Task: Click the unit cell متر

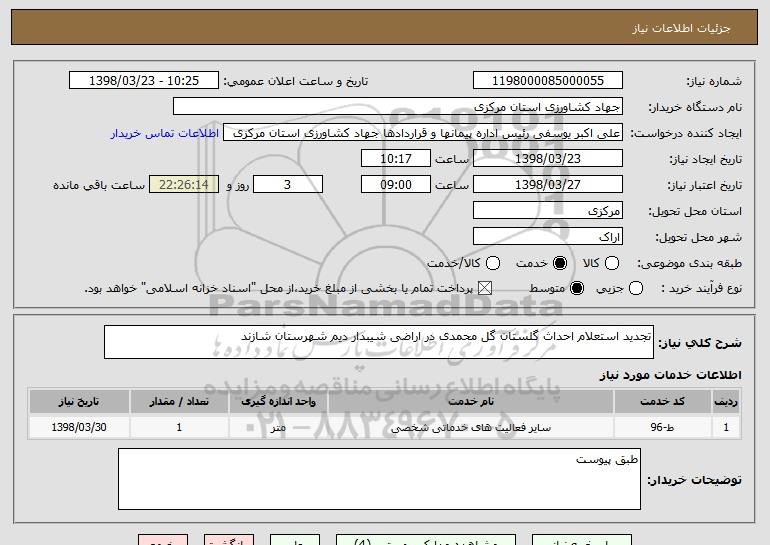Action: coord(278,427)
